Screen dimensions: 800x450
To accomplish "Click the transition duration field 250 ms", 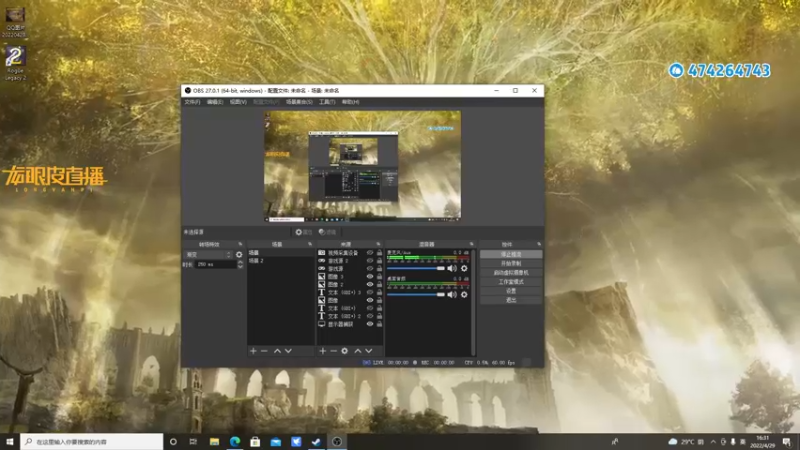I will 215,264.
